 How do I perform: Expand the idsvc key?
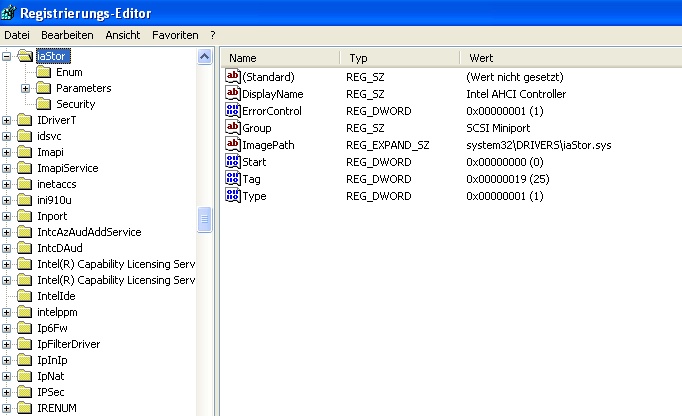pos(7,136)
